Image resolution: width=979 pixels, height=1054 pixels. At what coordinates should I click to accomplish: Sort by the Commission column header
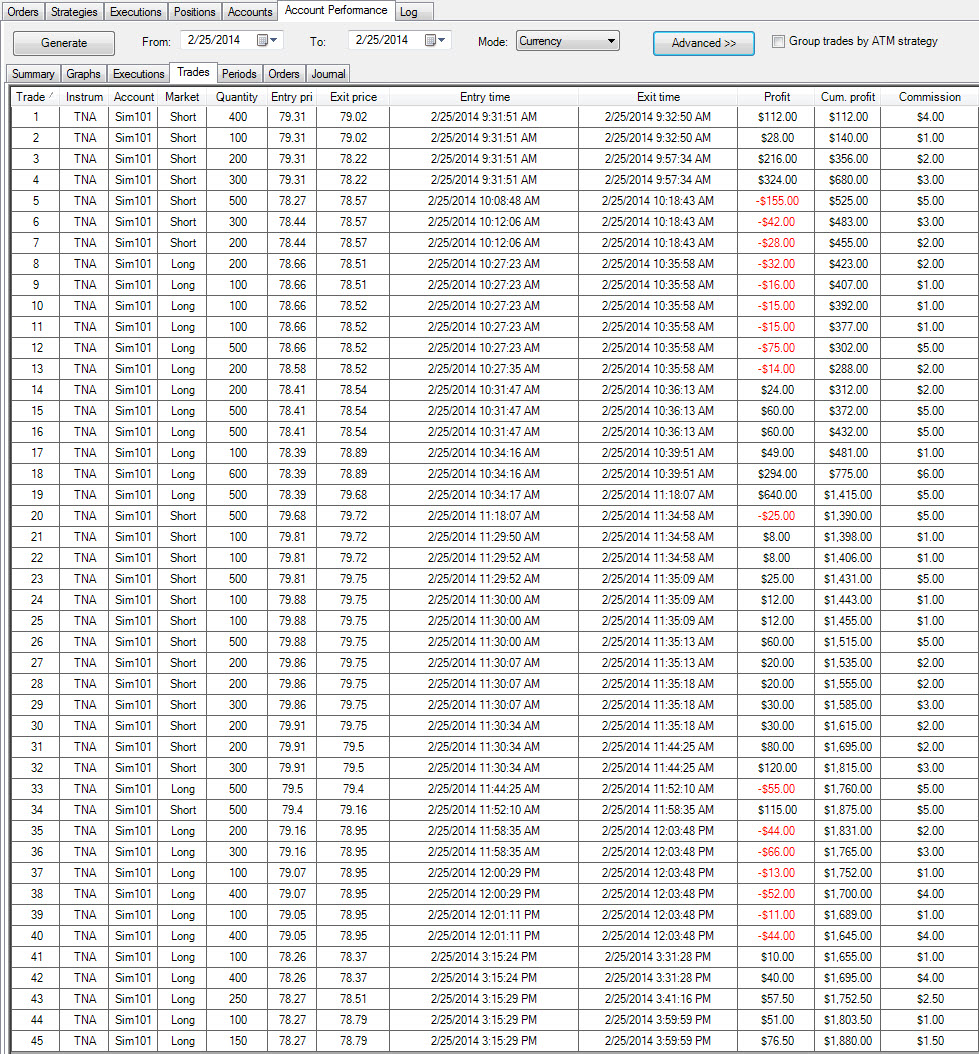pos(929,97)
